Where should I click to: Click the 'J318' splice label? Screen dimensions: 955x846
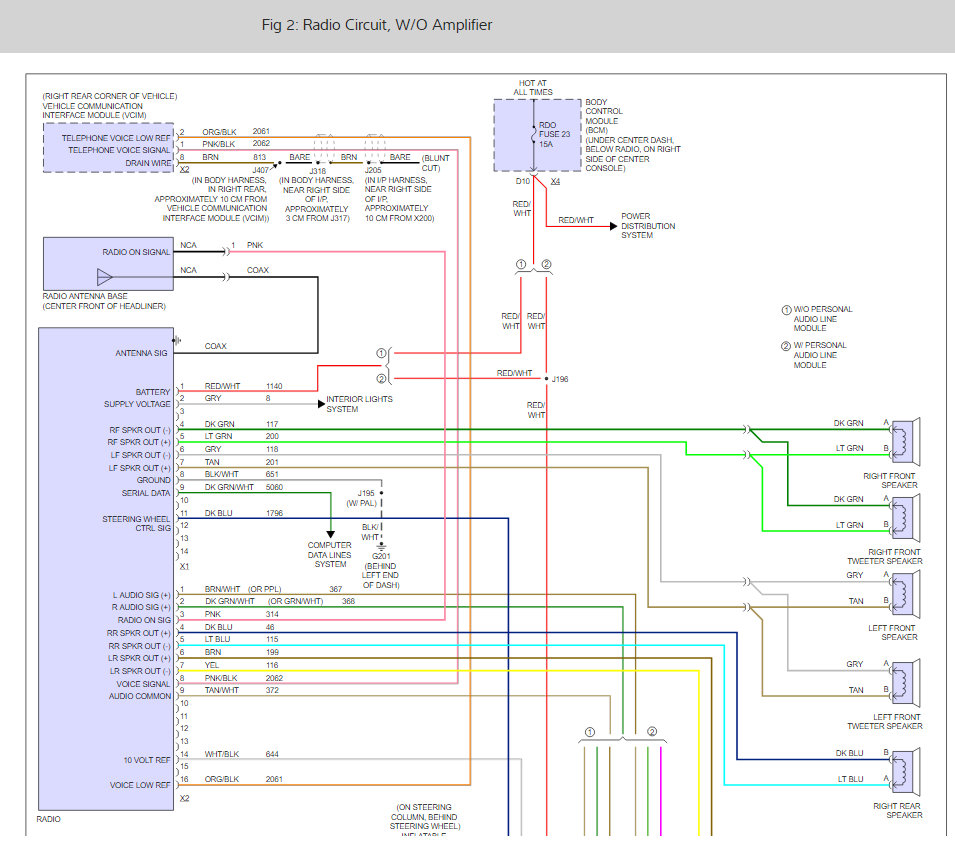tap(317, 171)
